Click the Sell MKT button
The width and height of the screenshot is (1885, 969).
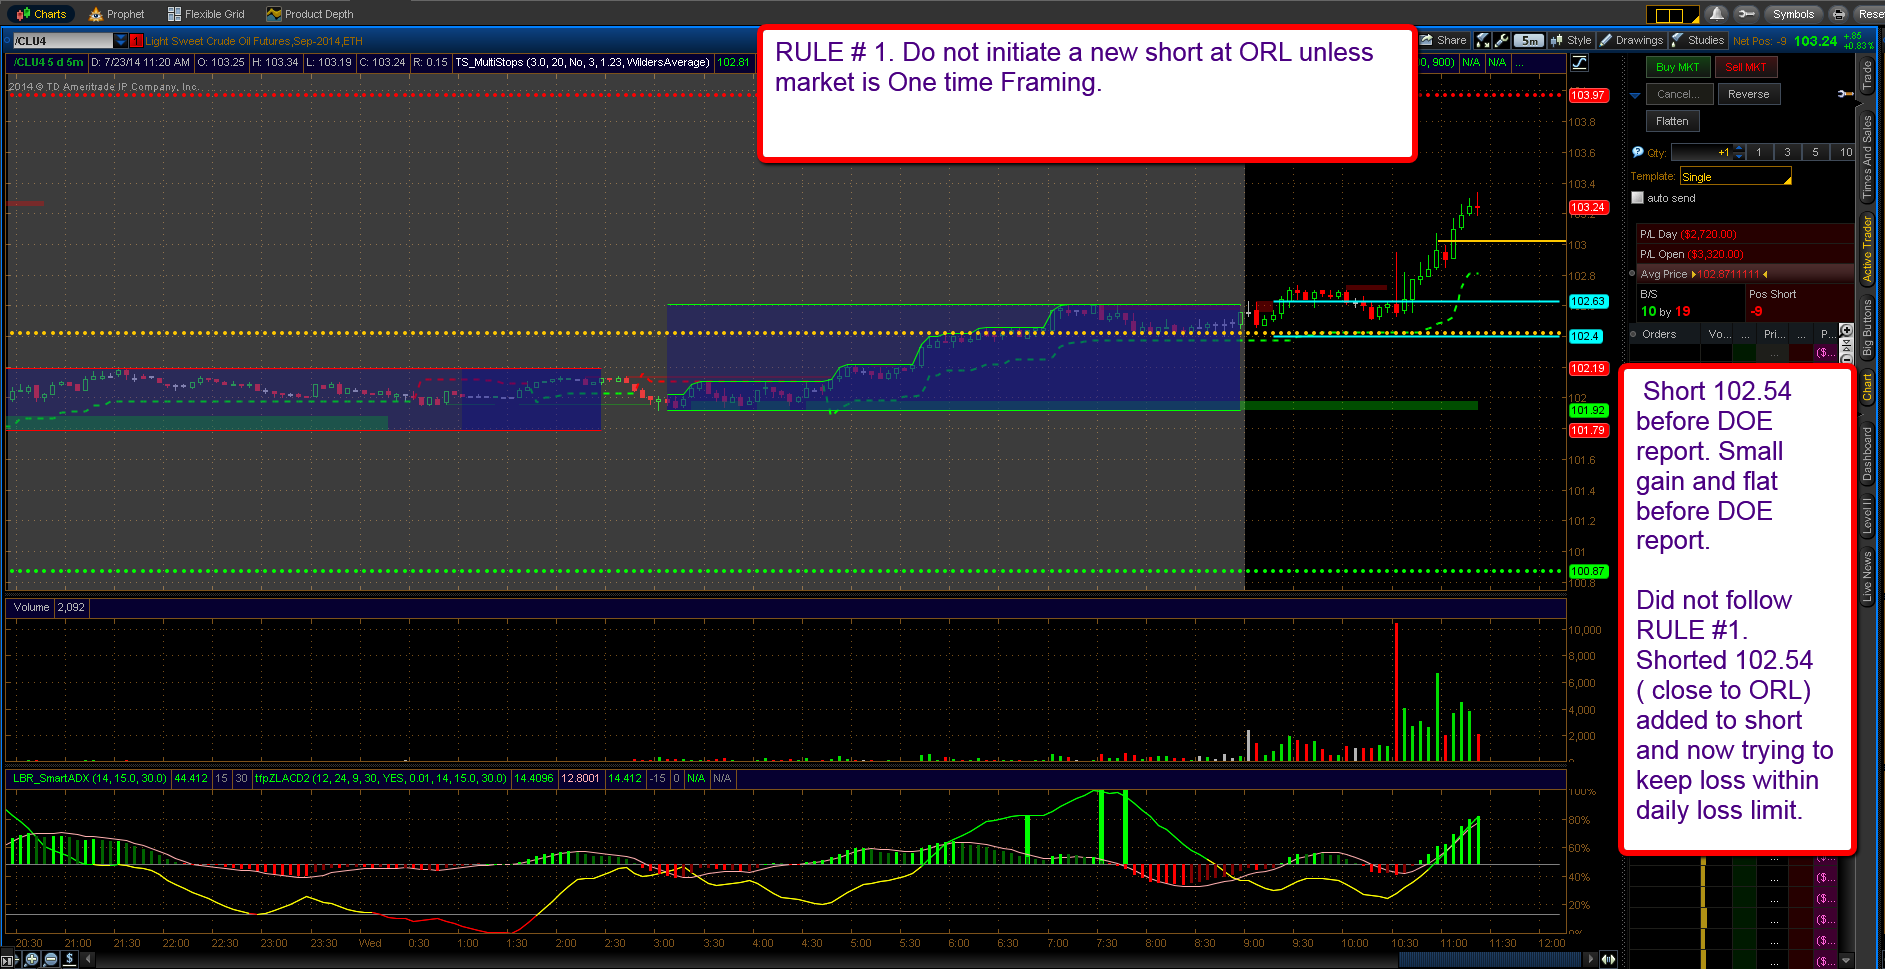pos(1745,67)
